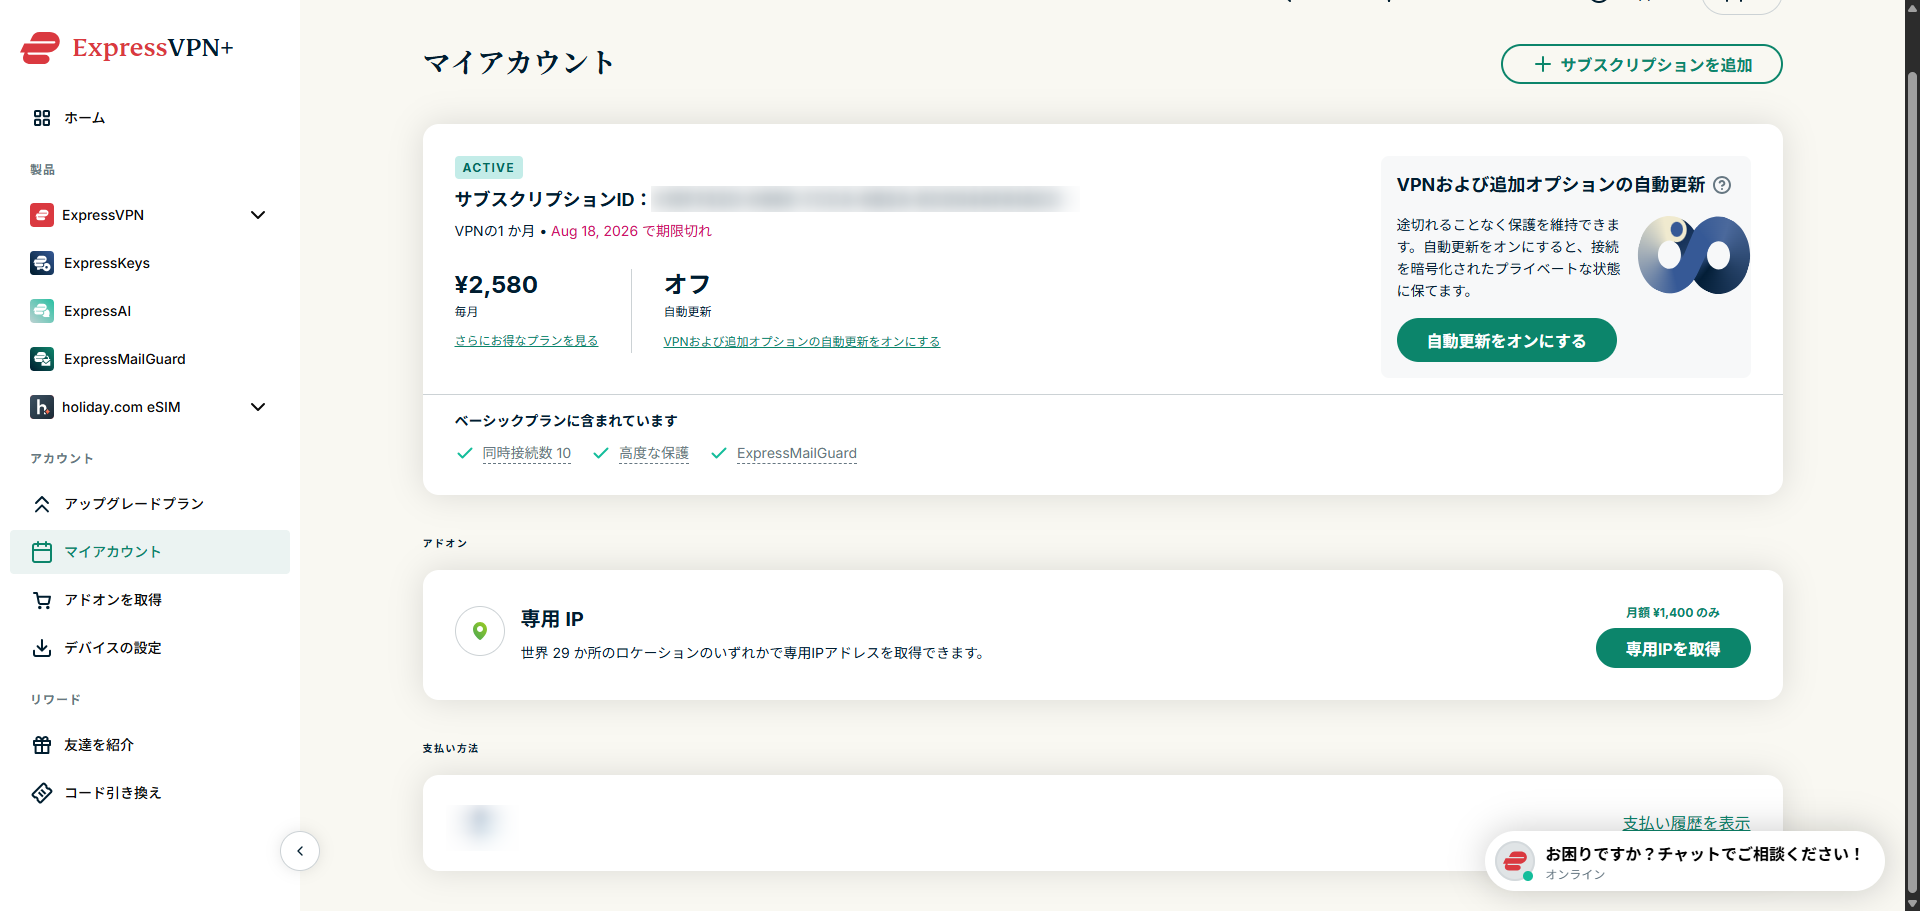Open アドオンを取得 page

tap(150, 600)
